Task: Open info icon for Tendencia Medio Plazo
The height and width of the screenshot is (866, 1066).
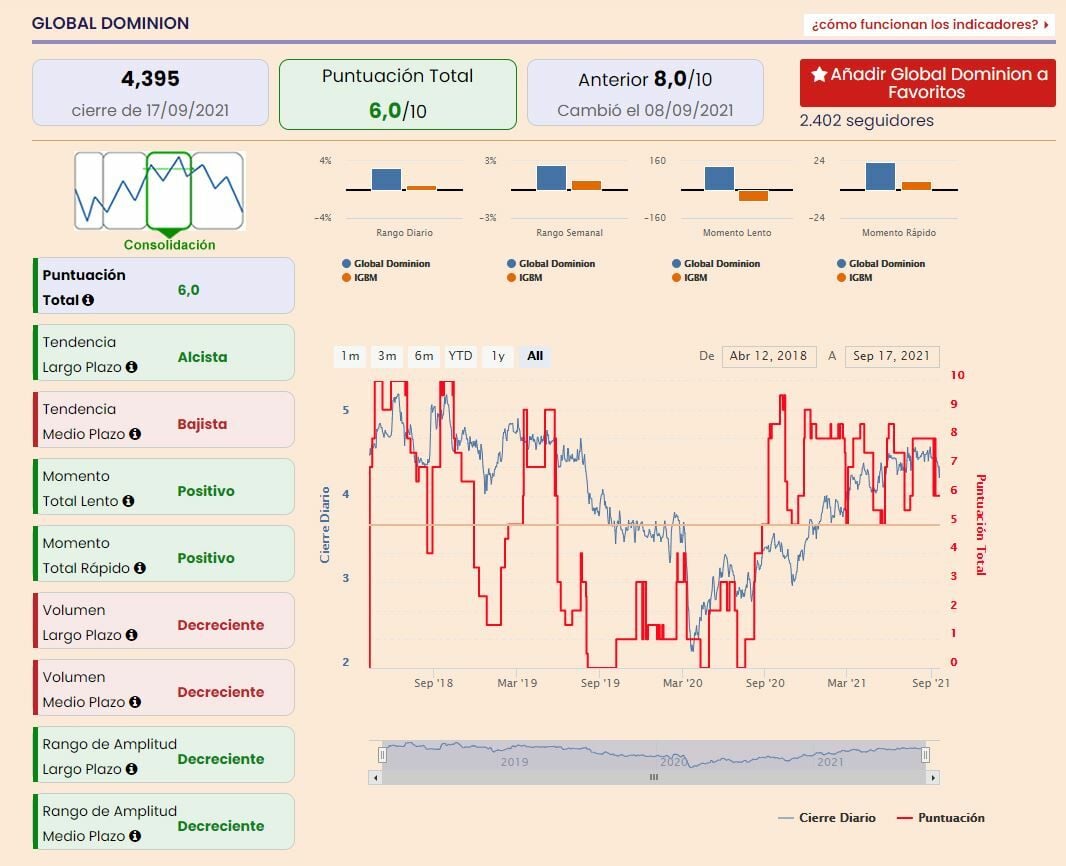Action: tap(135, 434)
